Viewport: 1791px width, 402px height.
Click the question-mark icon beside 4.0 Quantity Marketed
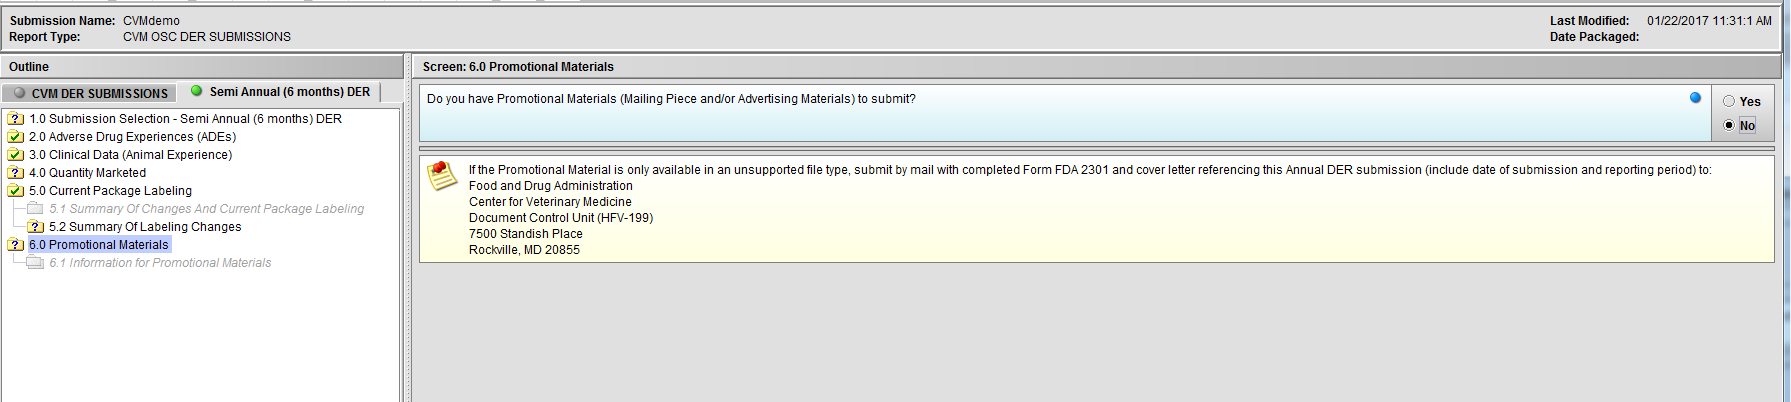click(16, 173)
